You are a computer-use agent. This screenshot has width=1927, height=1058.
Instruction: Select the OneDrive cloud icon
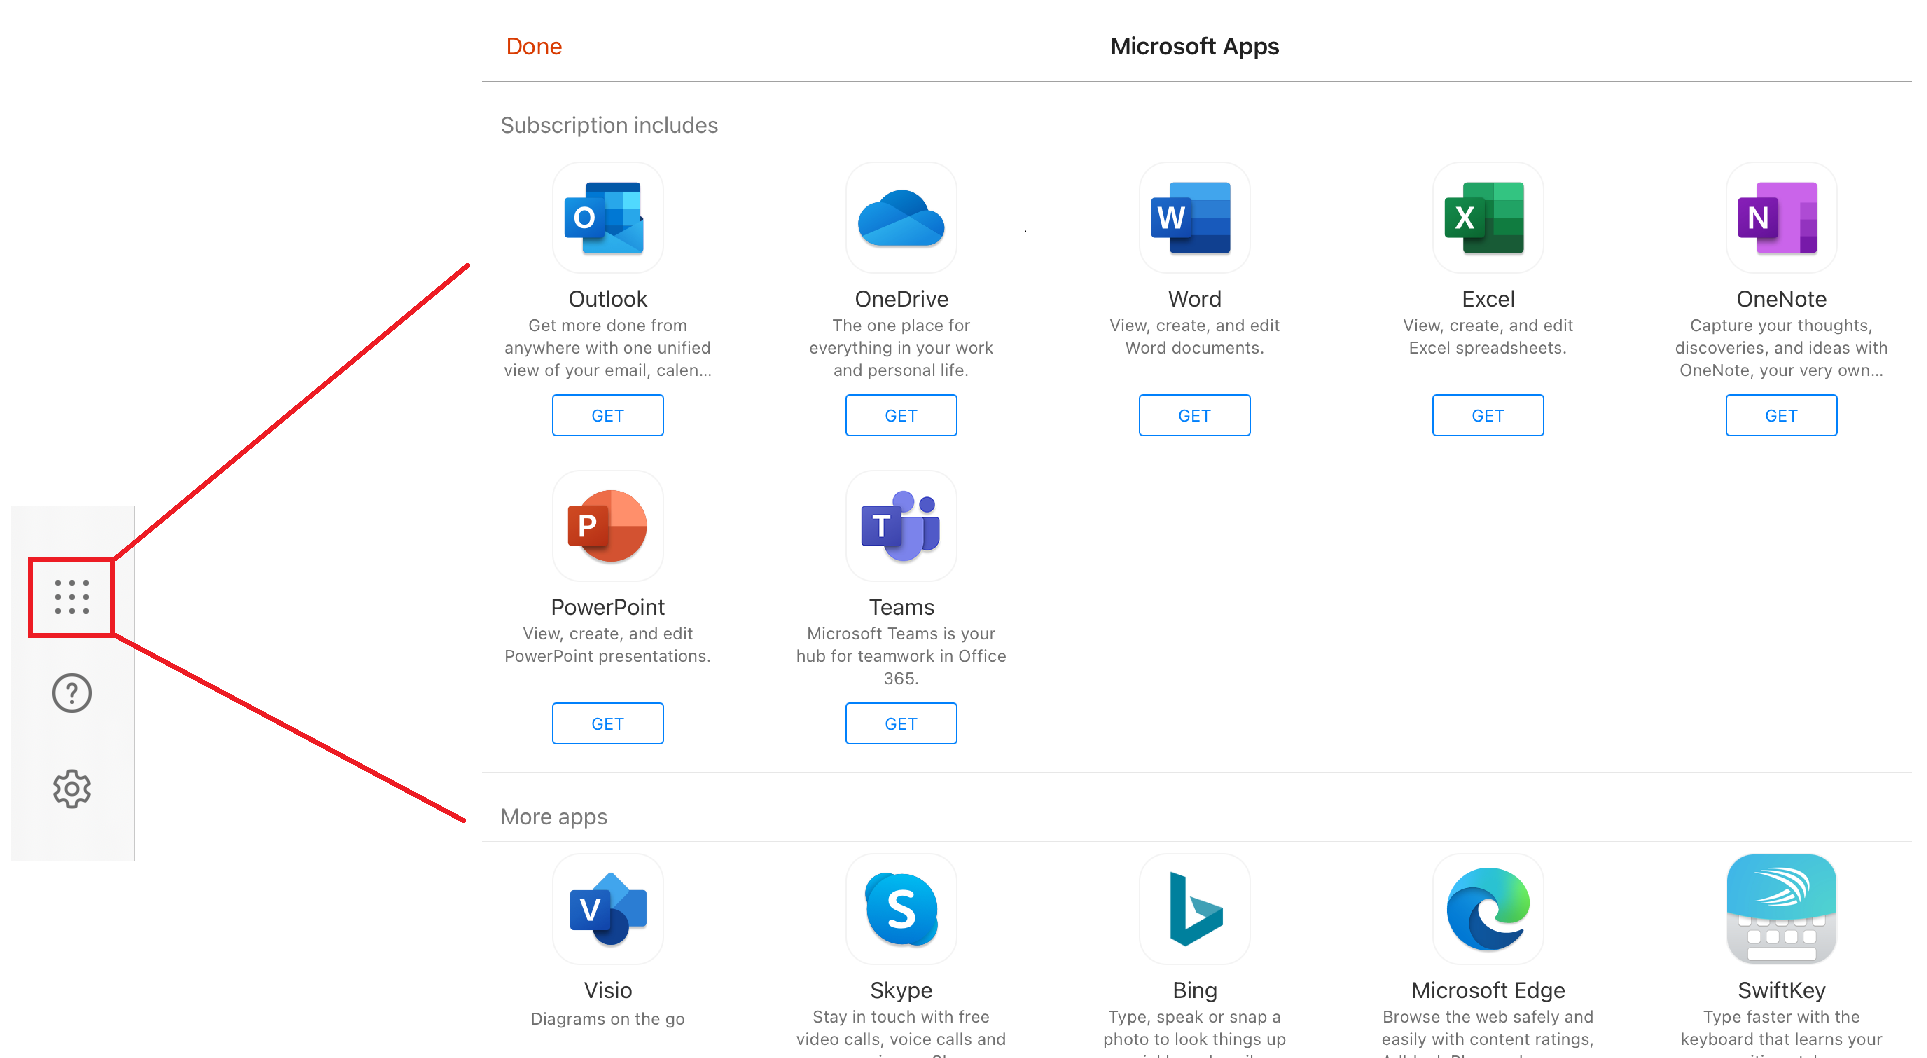click(900, 218)
